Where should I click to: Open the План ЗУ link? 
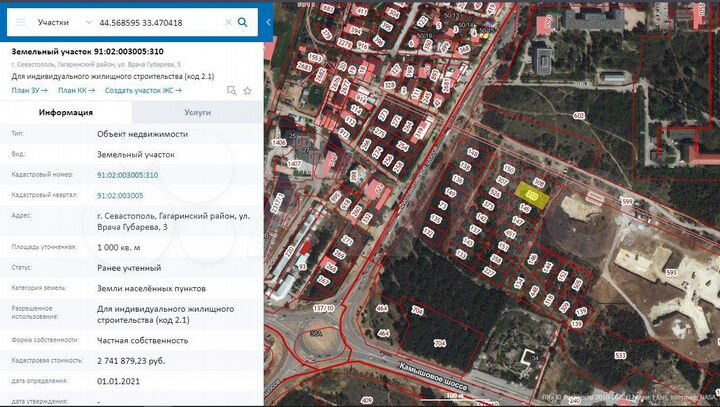click(x=29, y=90)
